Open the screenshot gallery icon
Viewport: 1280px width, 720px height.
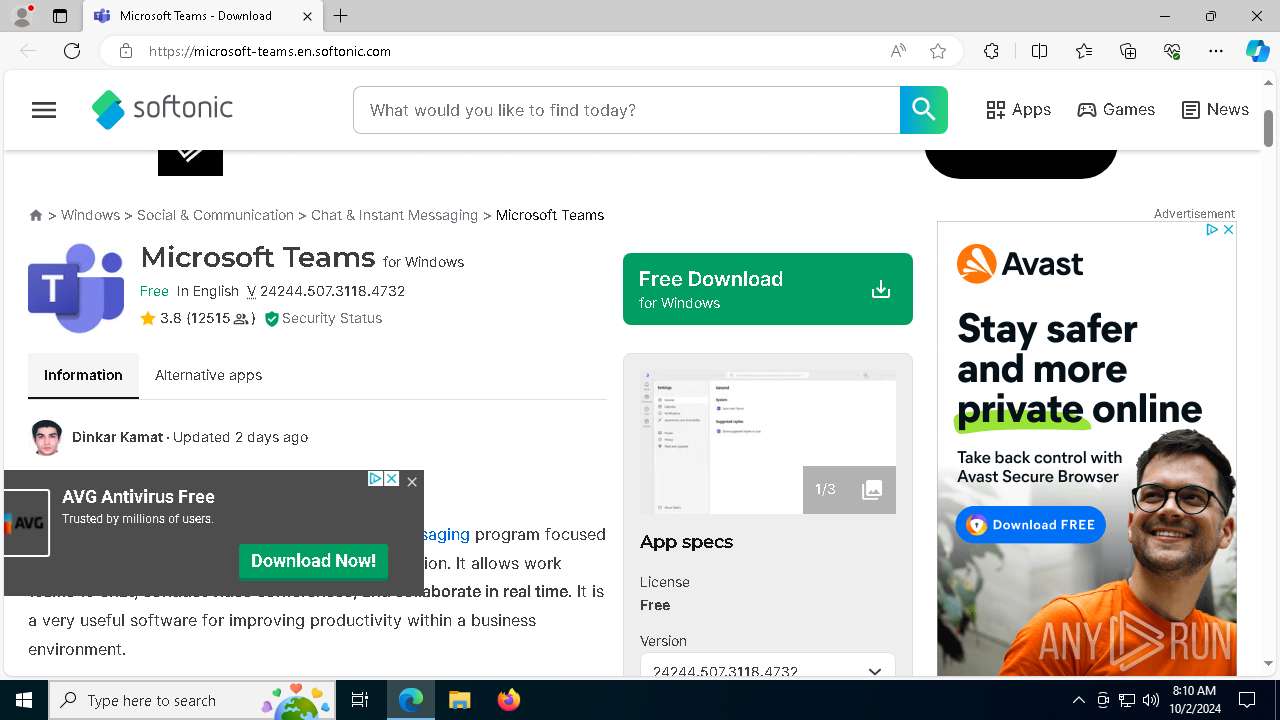point(872,490)
